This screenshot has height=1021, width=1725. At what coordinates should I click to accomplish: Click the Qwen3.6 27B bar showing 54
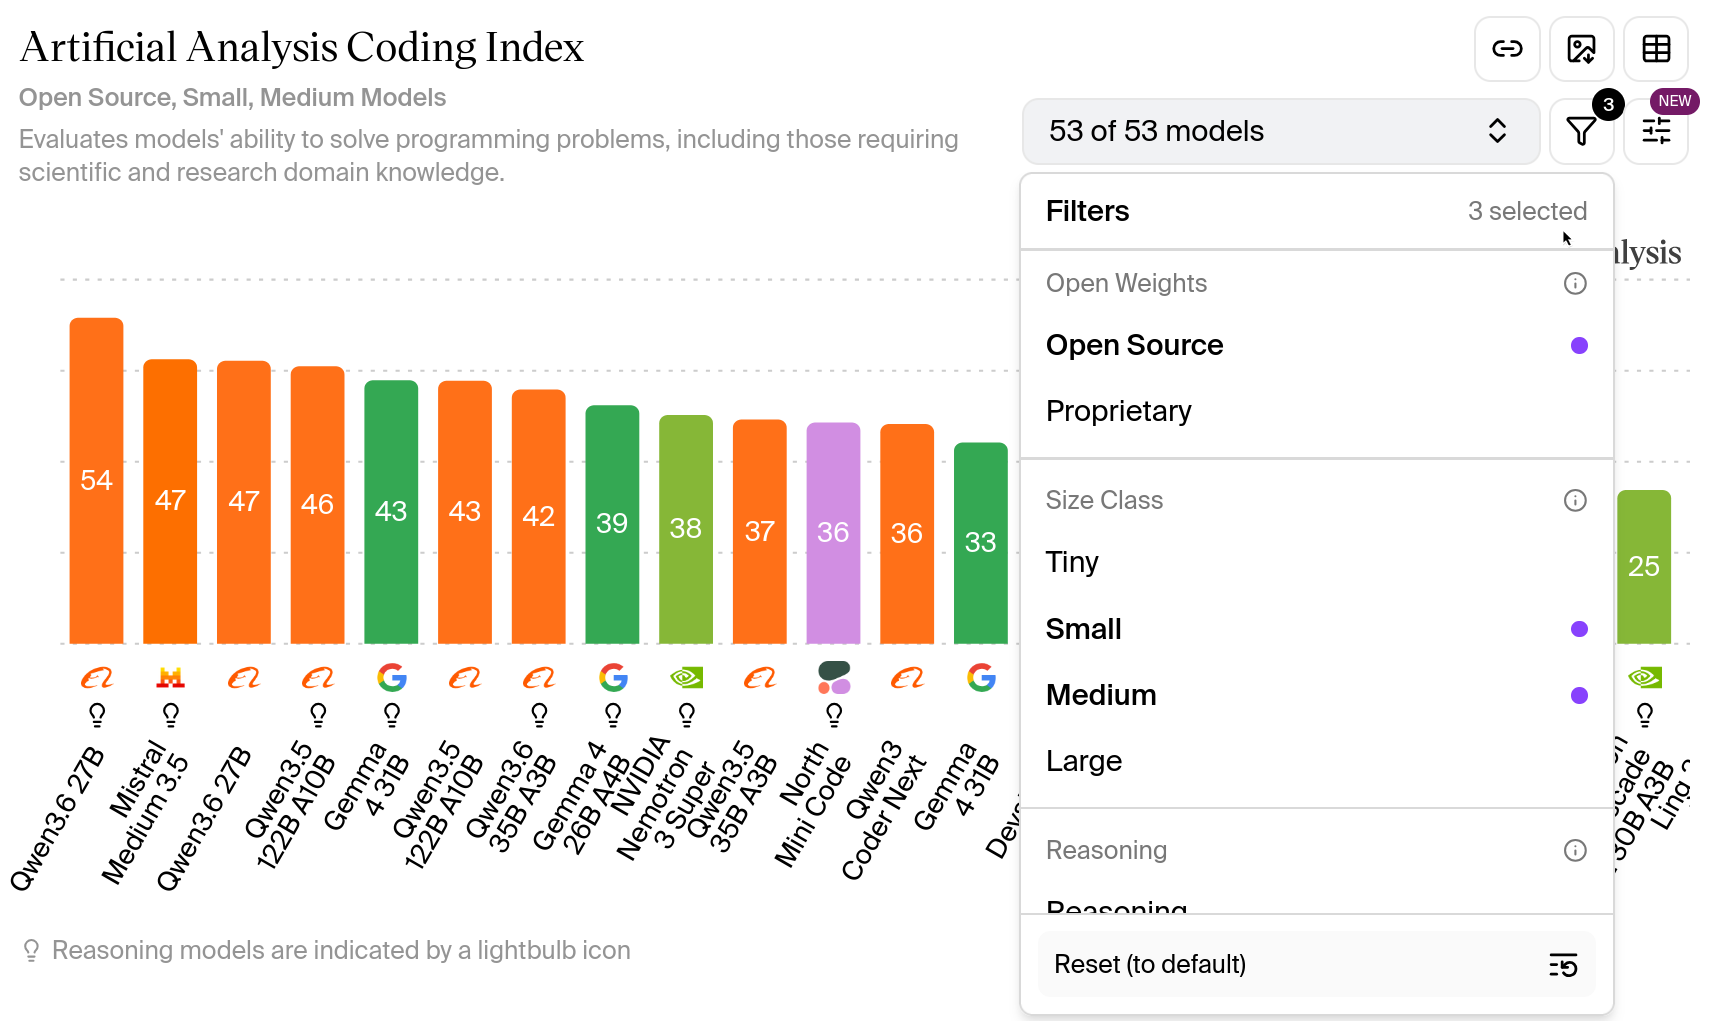tap(96, 481)
